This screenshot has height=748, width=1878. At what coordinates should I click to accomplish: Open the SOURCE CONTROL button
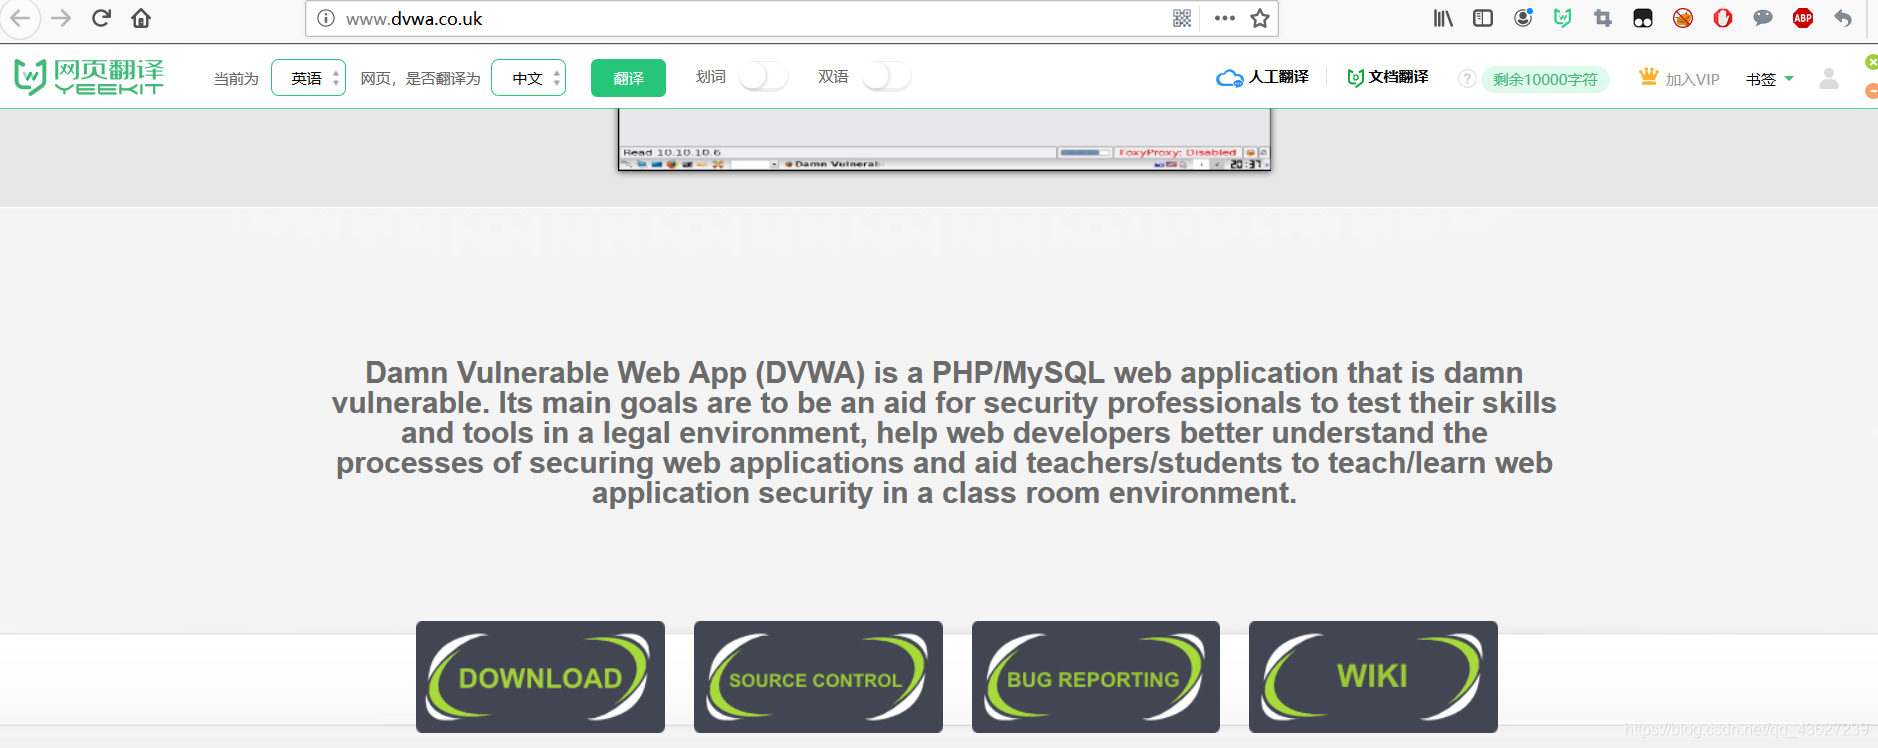point(818,677)
